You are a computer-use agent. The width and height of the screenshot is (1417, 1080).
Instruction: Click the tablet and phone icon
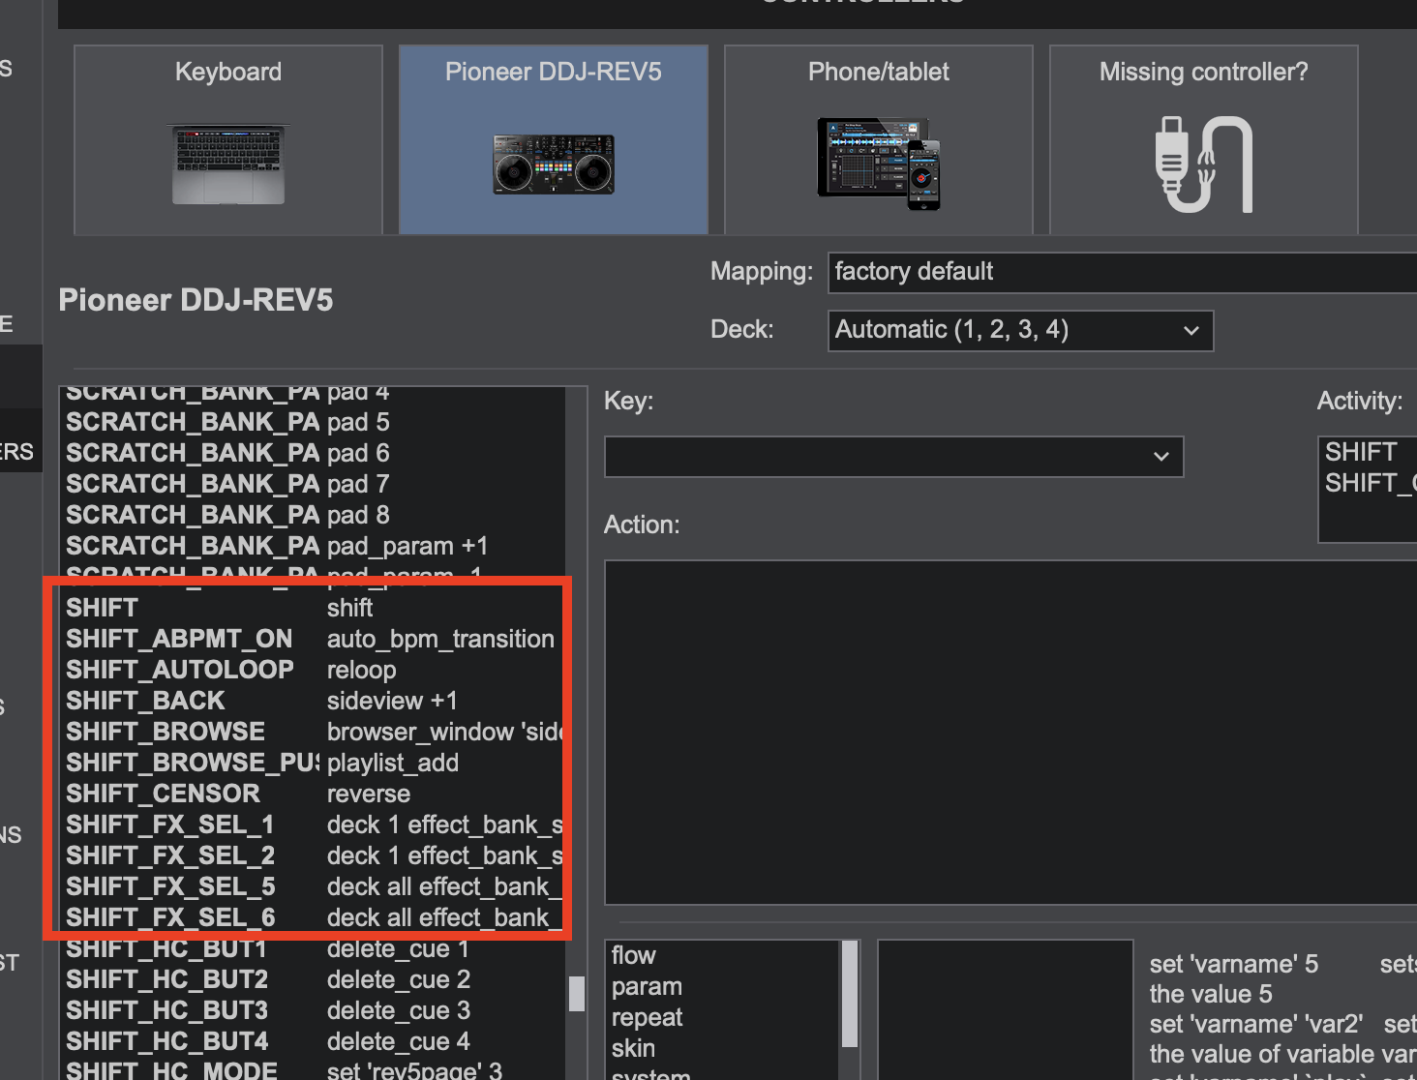coord(879,163)
